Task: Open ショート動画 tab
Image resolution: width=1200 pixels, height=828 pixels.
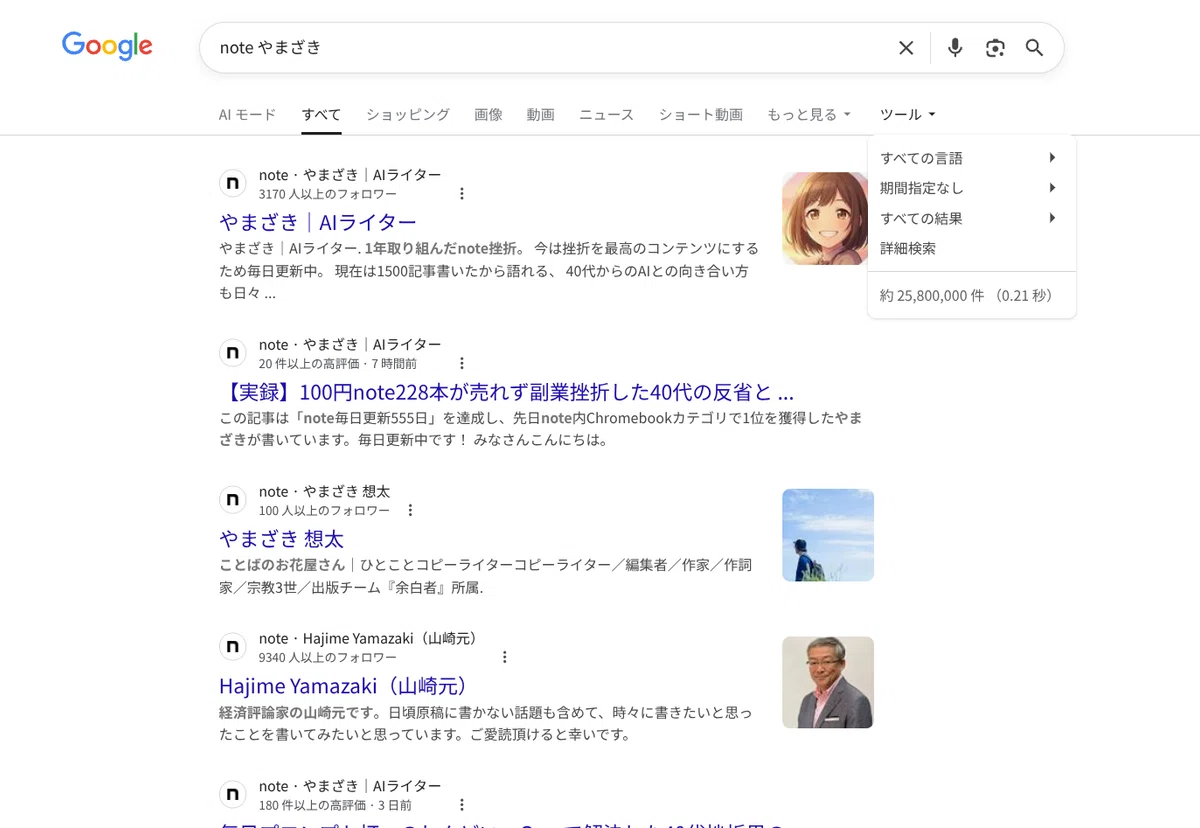Action: click(x=701, y=115)
